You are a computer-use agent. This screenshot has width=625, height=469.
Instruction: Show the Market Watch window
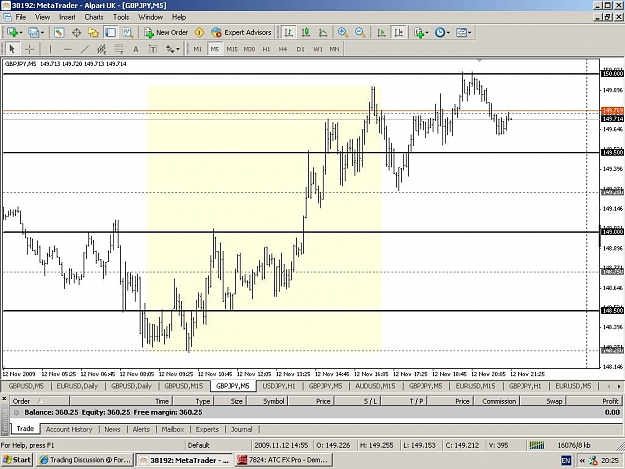tap(59, 32)
